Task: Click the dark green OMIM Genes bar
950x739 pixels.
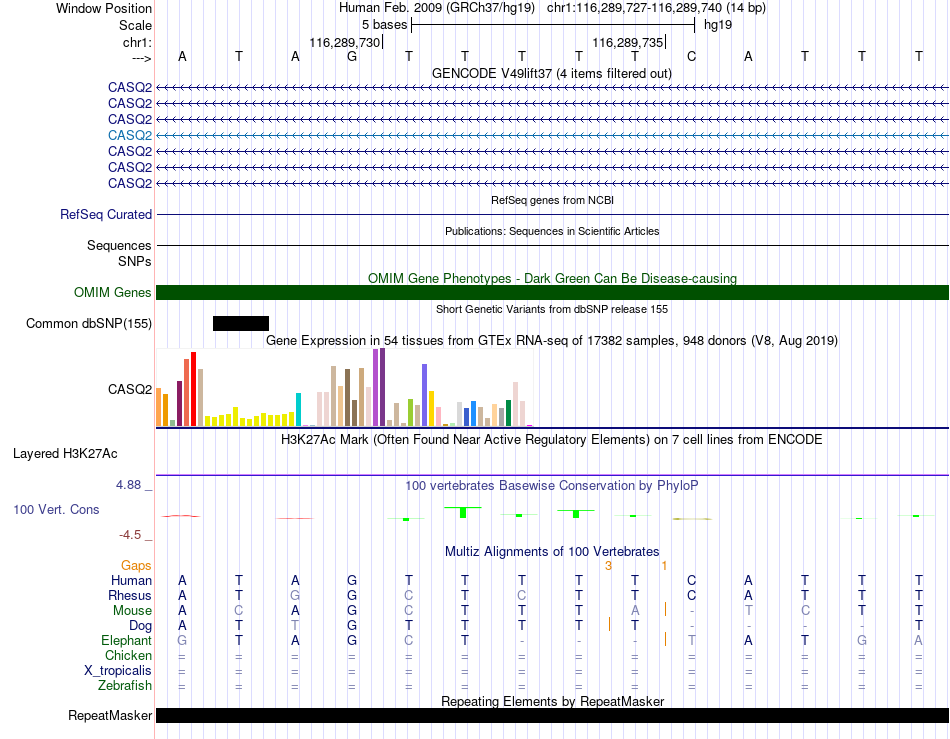Action: pos(552,293)
